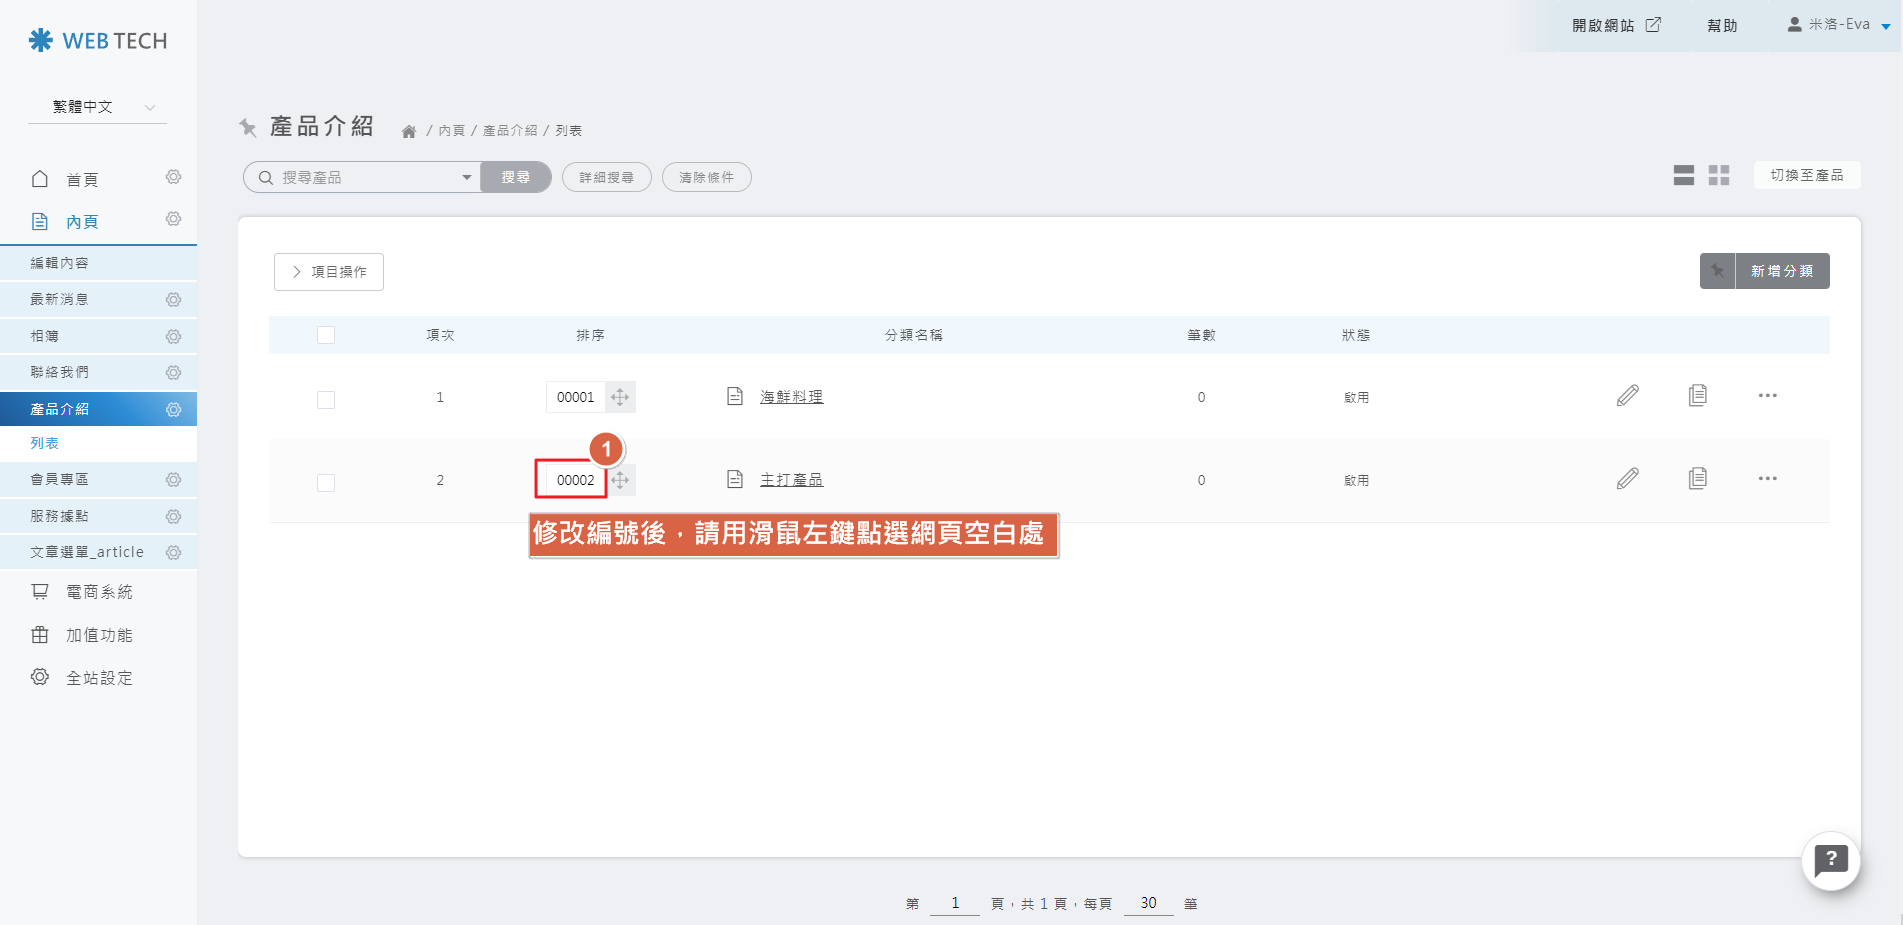This screenshot has width=1903, height=925.
Task: Open 電商系統 in the sidebar
Action: (x=98, y=592)
